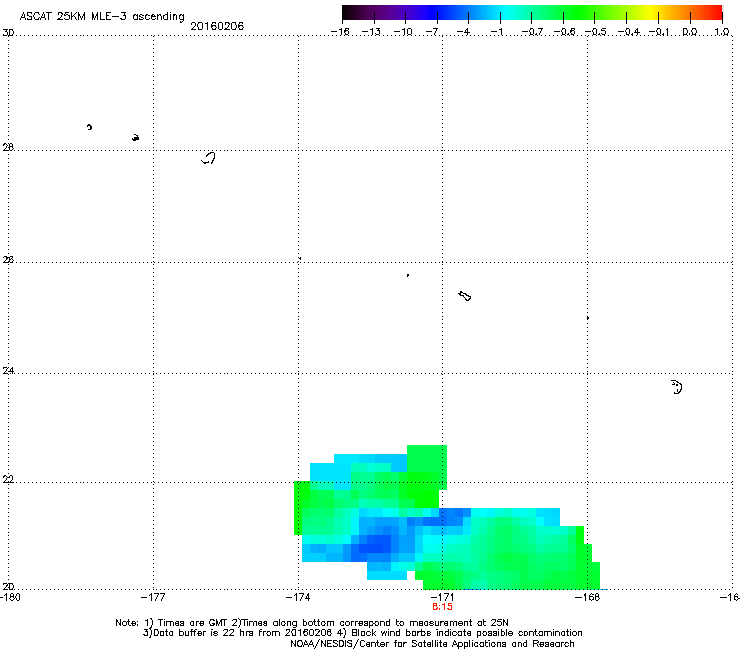This screenshot has width=740, height=650.
Task: Click latitude axis label '22'
Action: [8, 480]
